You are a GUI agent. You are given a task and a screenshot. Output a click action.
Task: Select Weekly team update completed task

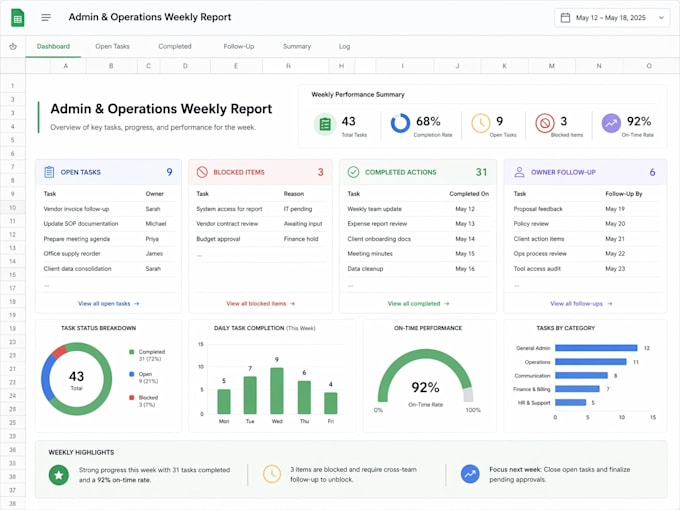point(375,209)
